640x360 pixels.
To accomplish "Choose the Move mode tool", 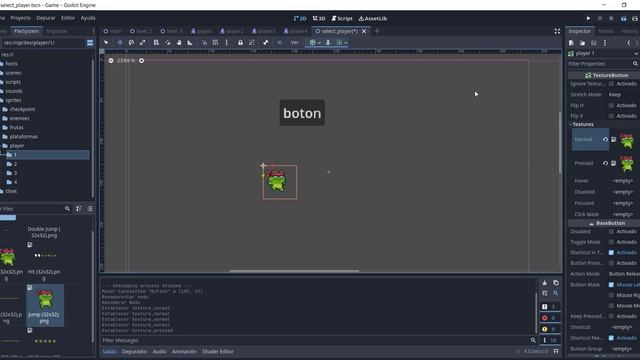I will 120,42.
